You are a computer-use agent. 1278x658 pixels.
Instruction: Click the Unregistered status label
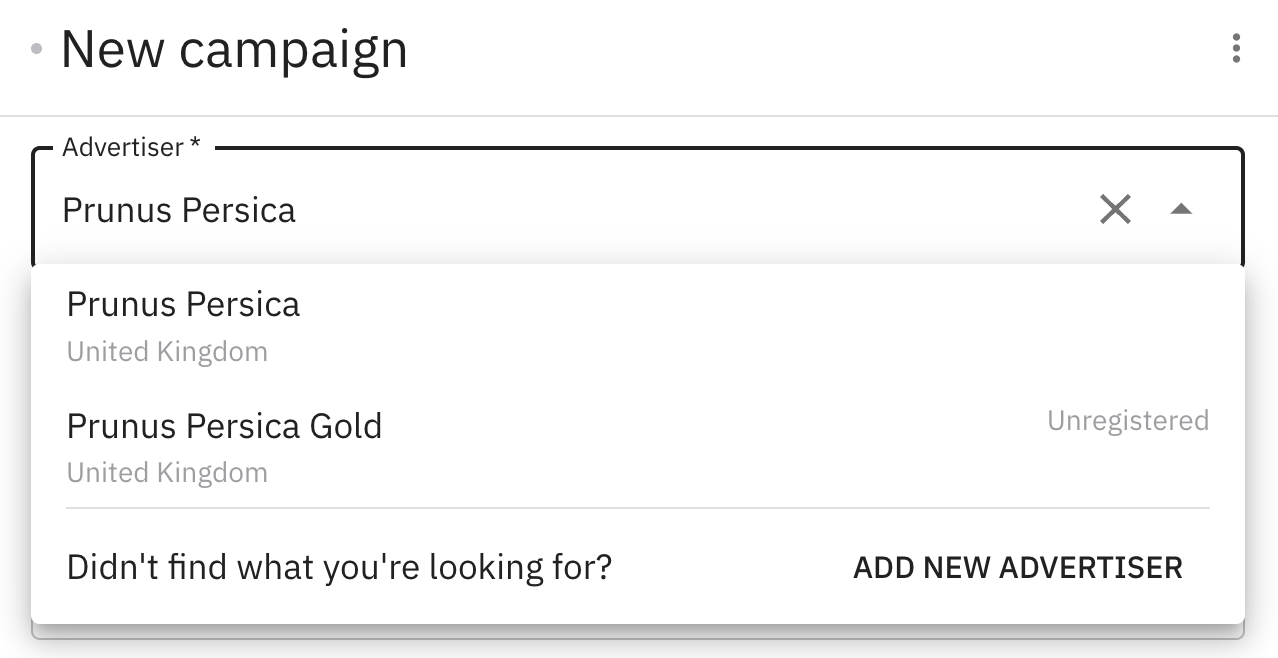pos(1127,421)
